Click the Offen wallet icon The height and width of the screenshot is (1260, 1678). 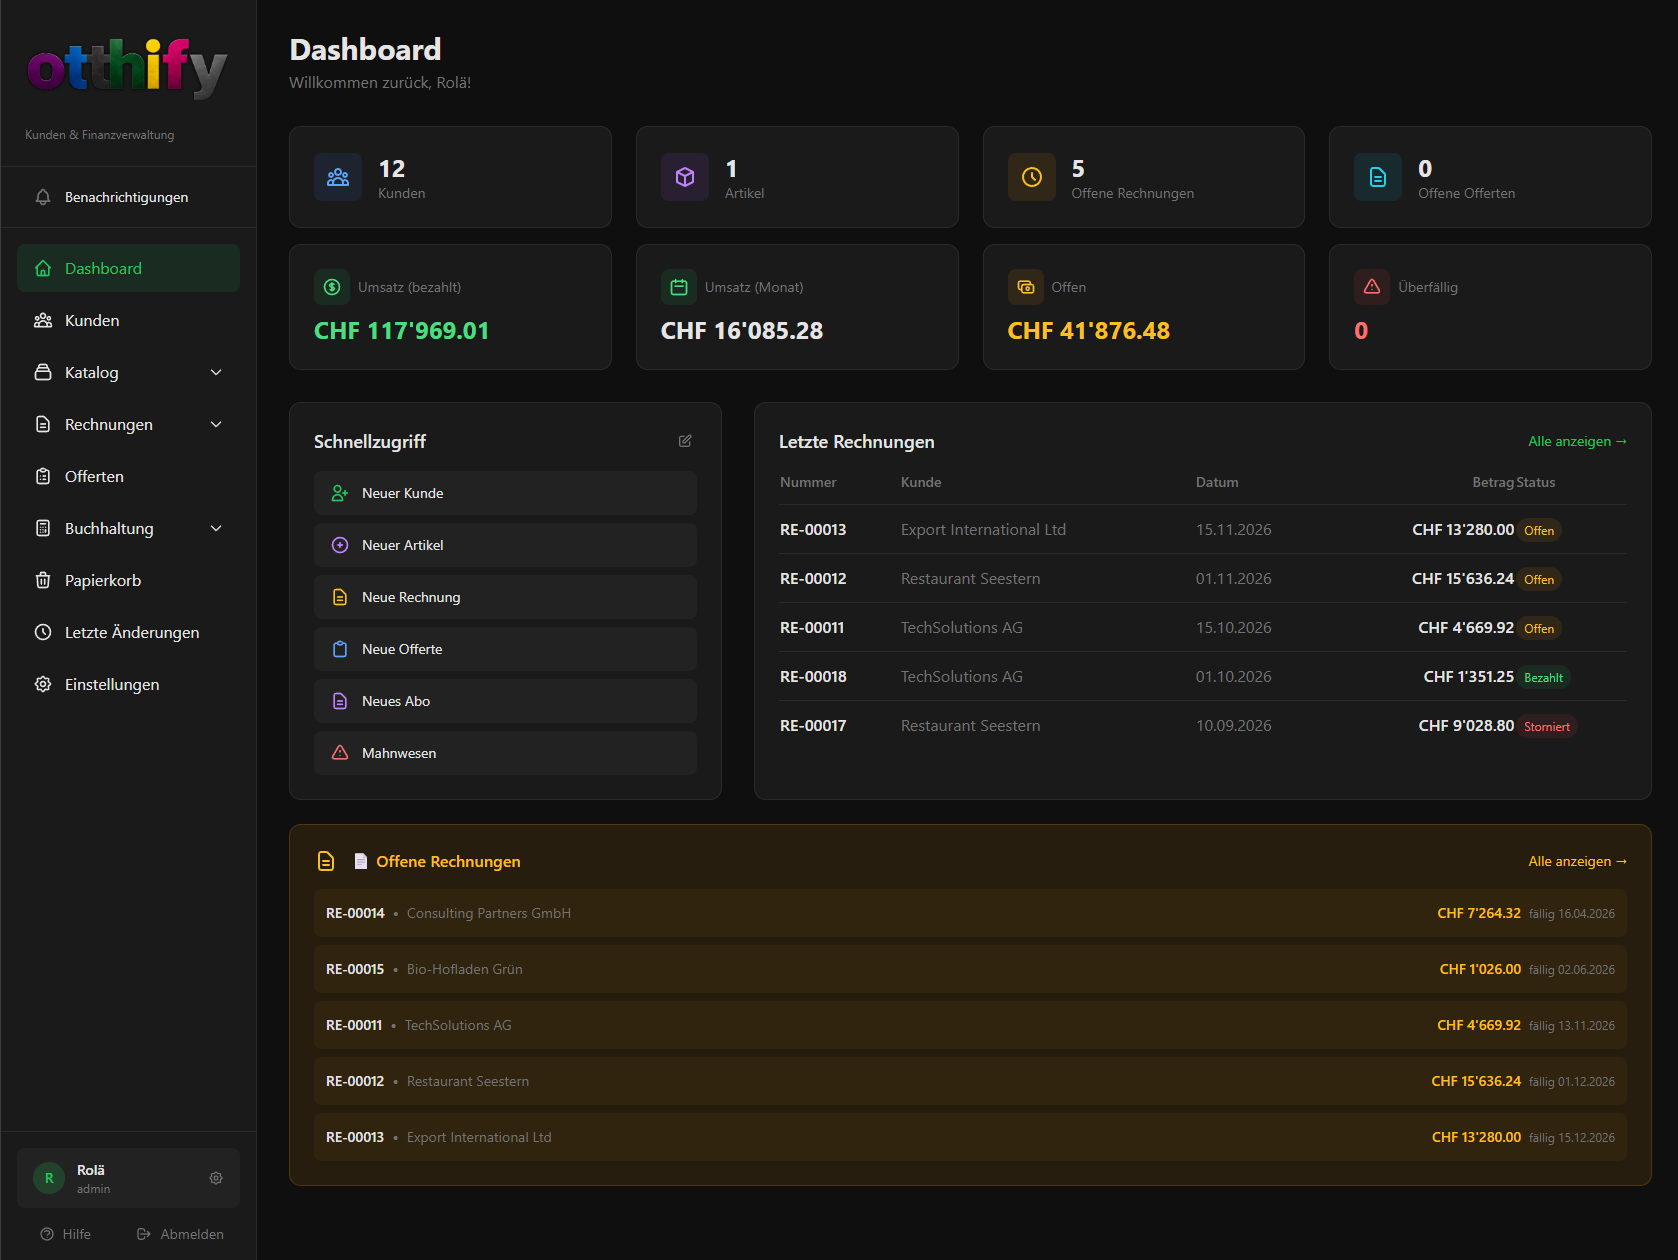click(x=1026, y=287)
